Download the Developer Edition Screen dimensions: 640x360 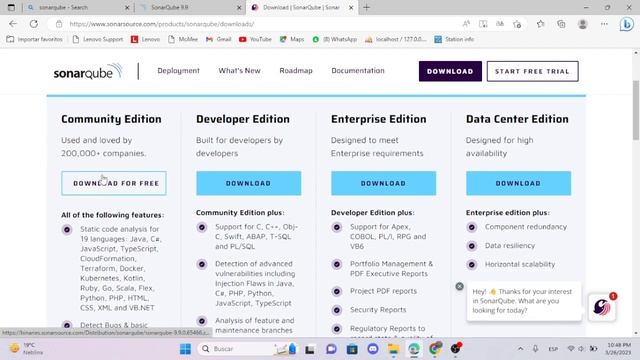[x=249, y=183]
